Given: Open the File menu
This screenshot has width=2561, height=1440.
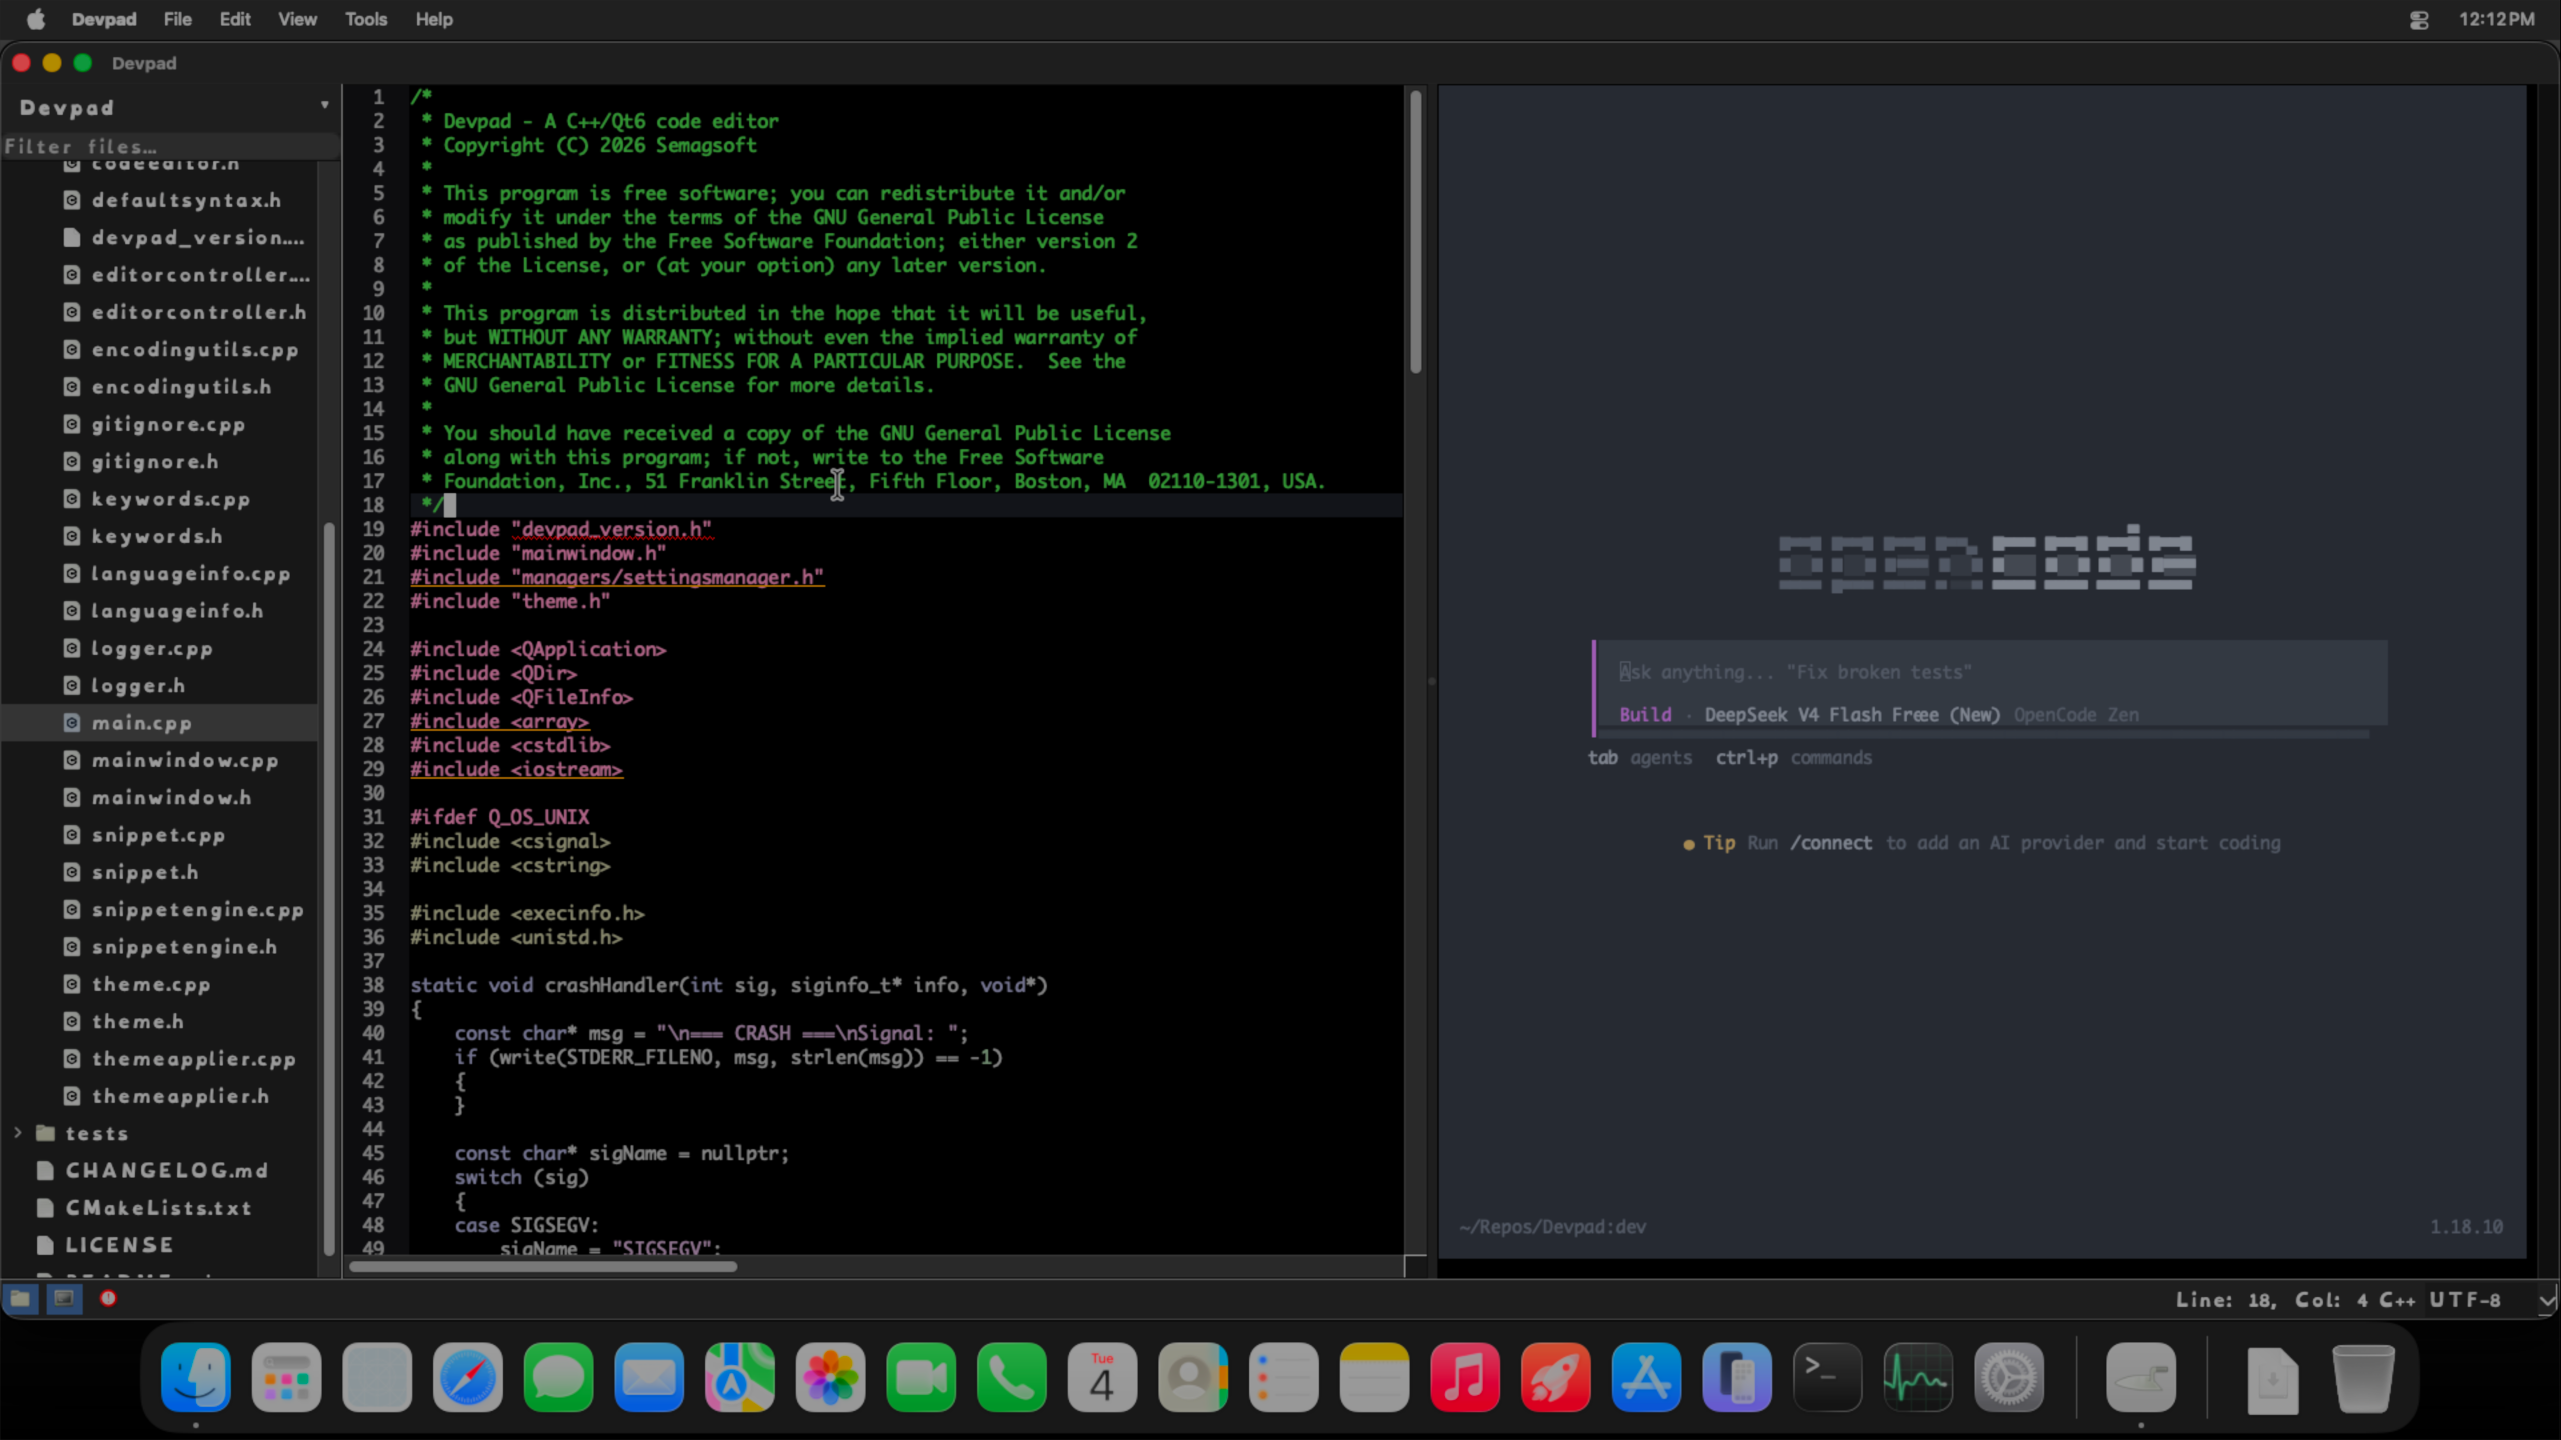Looking at the screenshot, I should coord(177,19).
